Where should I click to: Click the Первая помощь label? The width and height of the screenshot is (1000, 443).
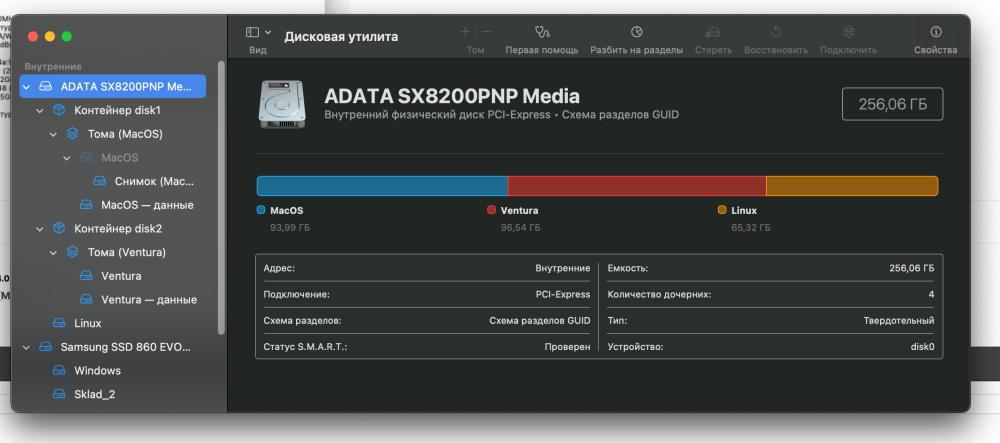click(541, 50)
